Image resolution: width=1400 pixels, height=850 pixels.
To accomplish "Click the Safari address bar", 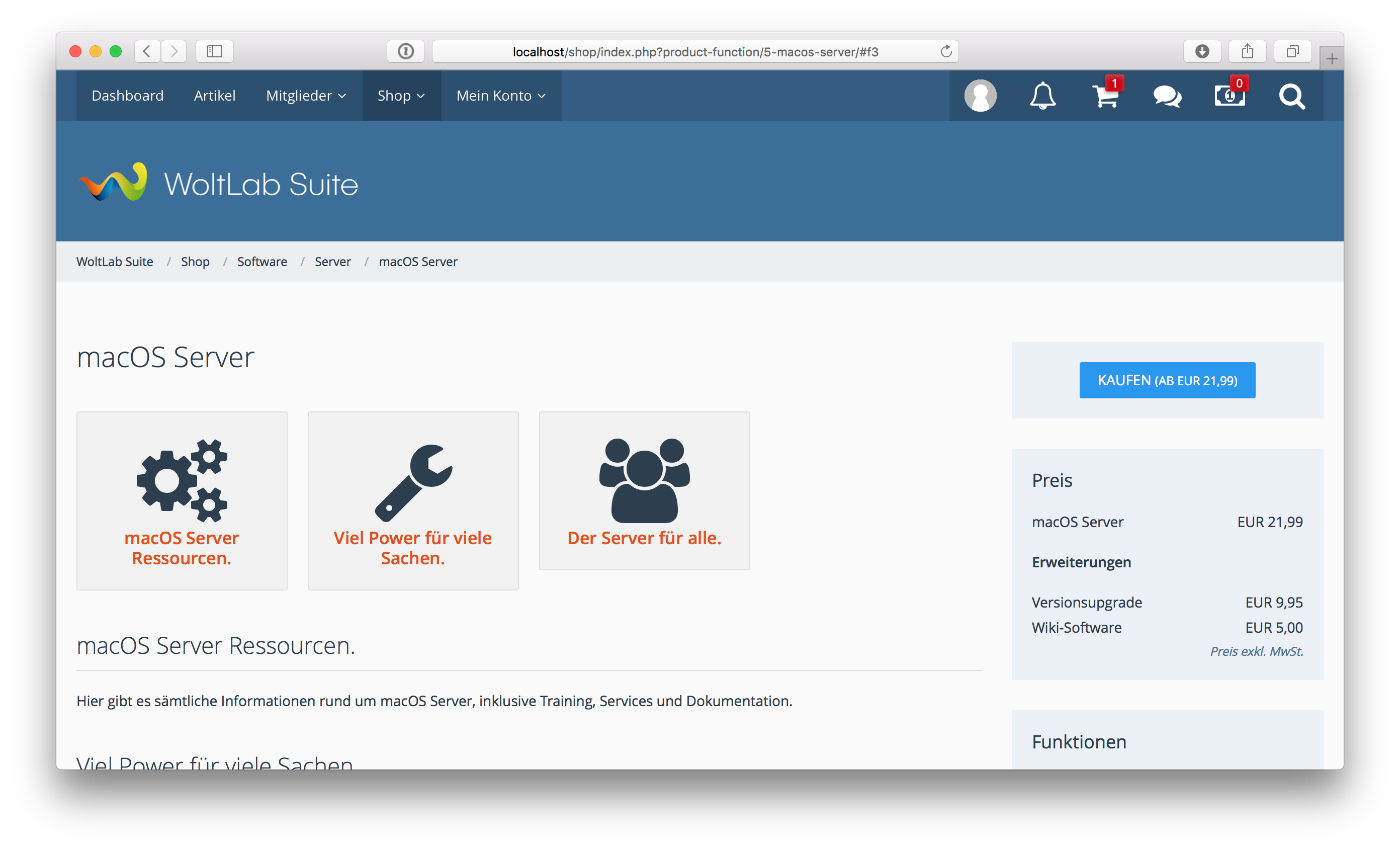I will (x=694, y=51).
